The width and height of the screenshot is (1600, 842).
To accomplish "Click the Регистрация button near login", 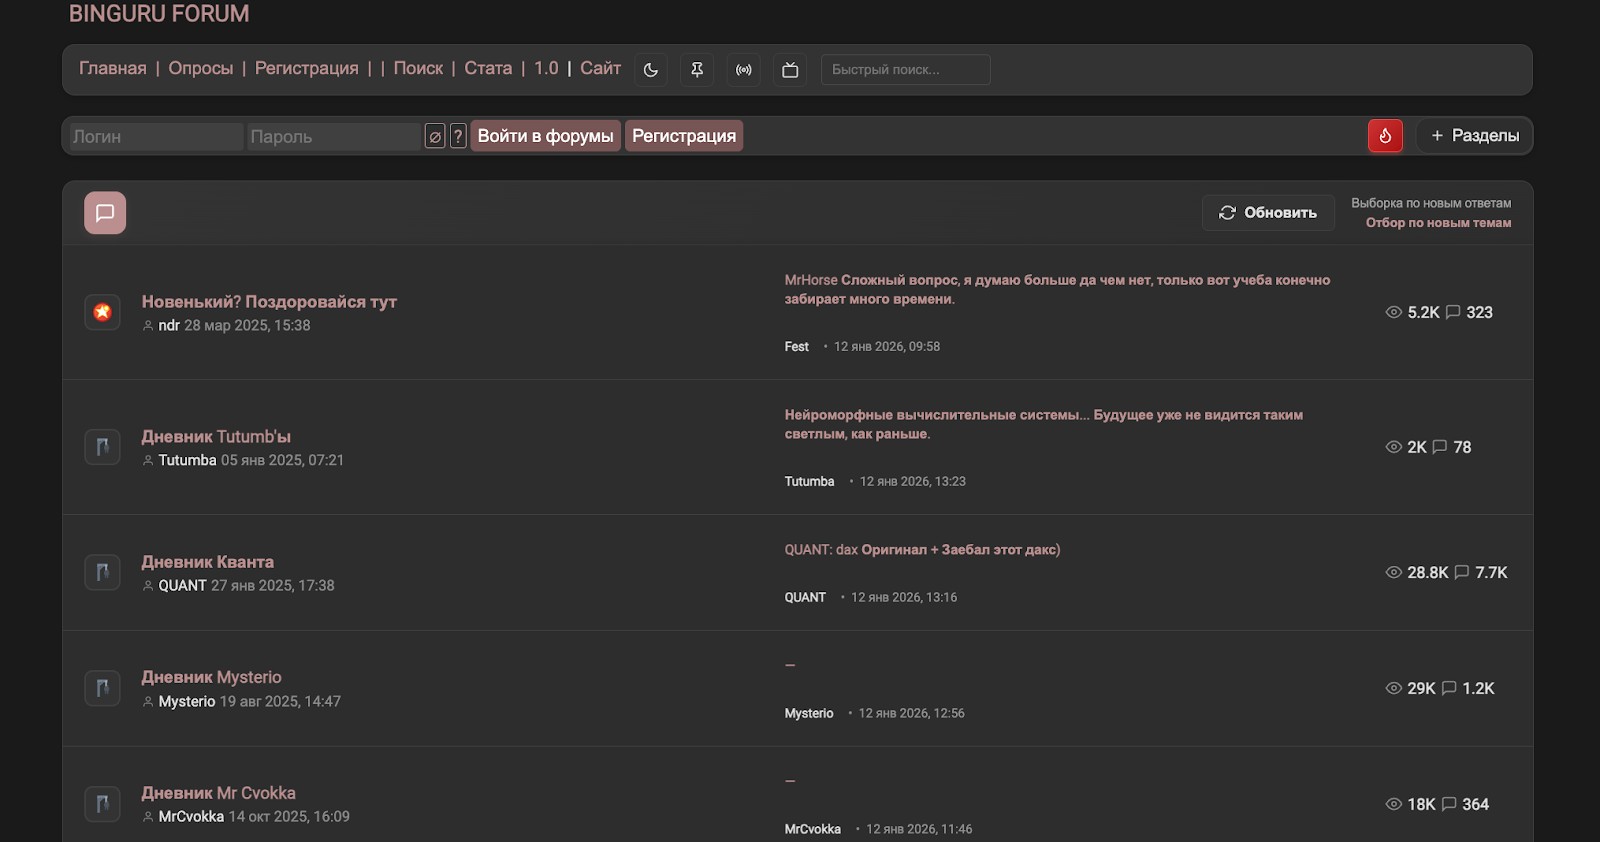I will pos(684,136).
